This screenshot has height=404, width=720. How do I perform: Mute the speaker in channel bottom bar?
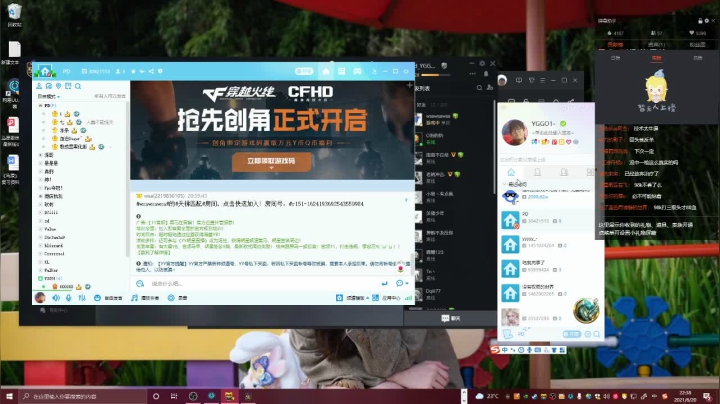coord(56,298)
